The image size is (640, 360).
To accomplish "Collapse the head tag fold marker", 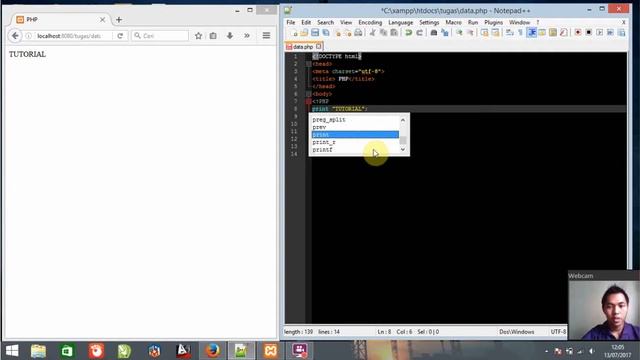I will tap(309, 64).
